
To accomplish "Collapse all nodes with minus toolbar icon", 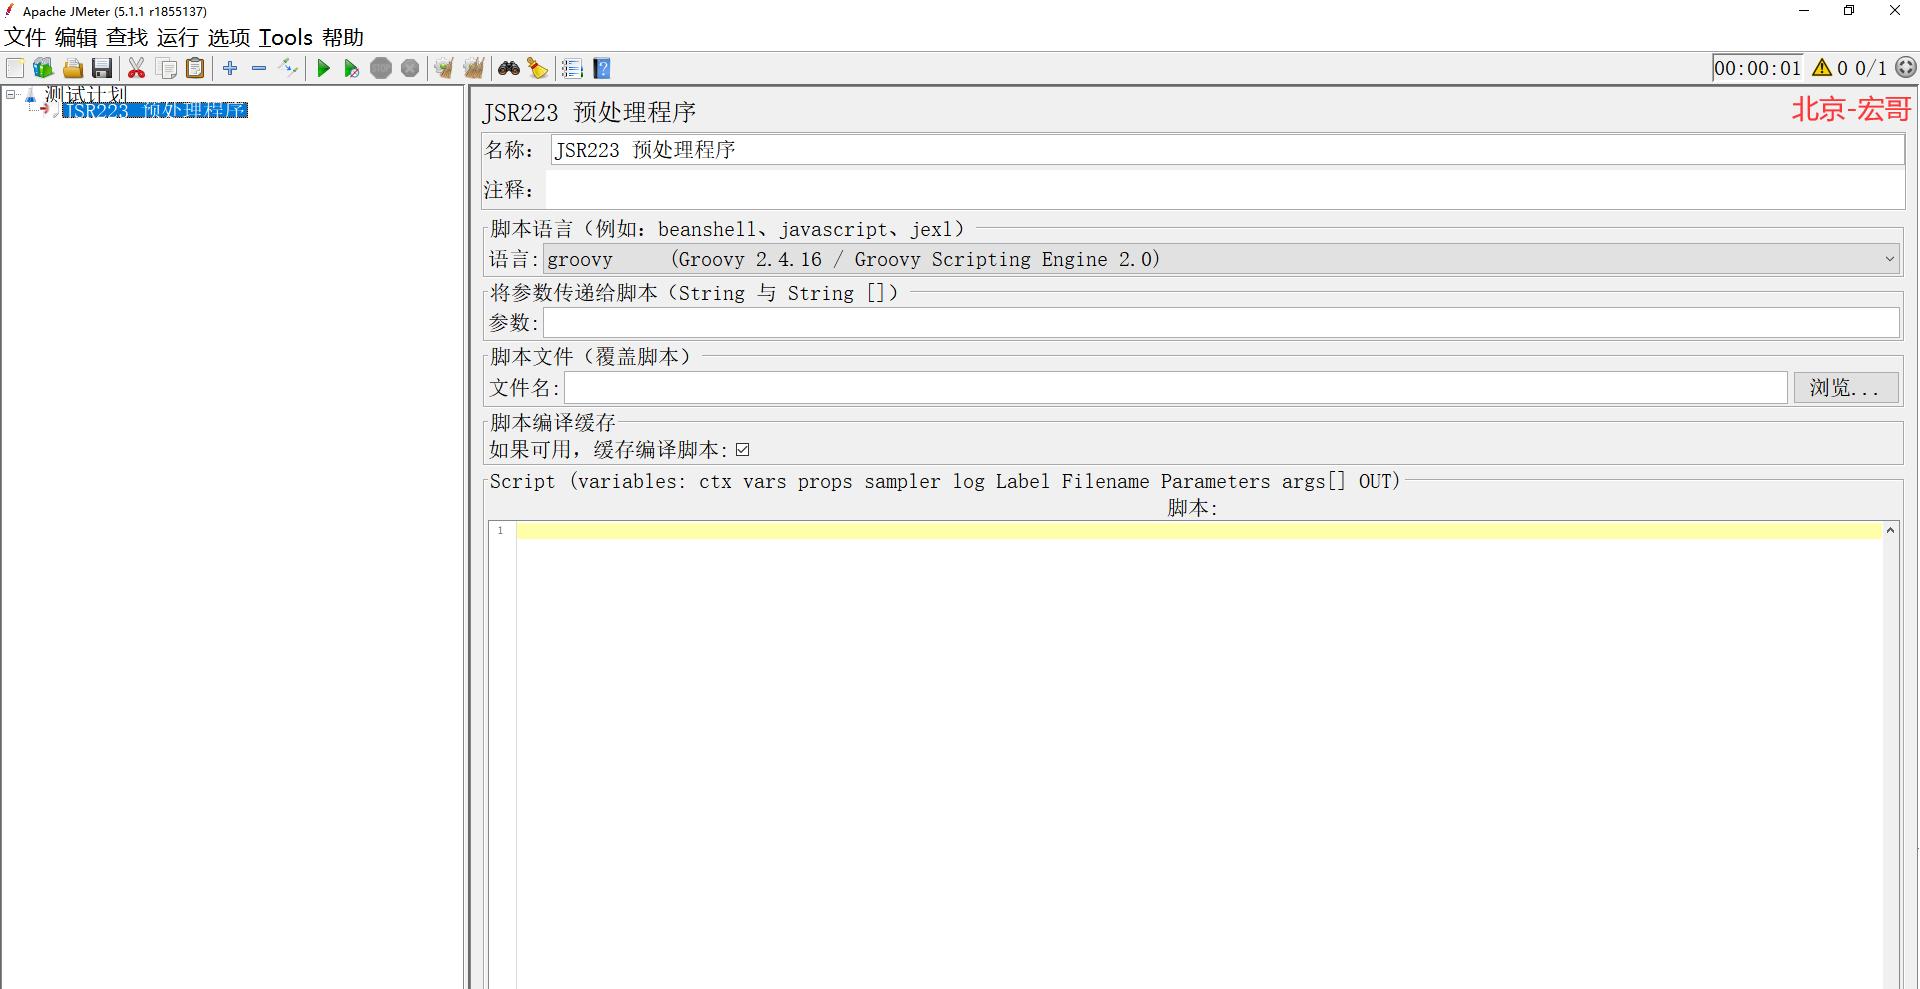I will pos(259,68).
